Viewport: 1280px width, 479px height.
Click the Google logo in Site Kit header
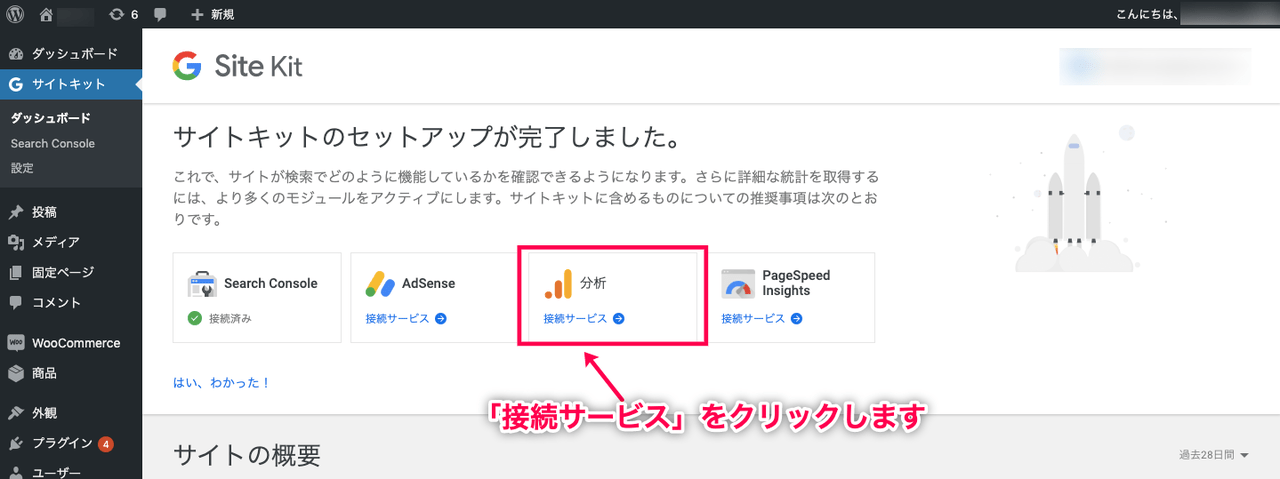pyautogui.click(x=187, y=66)
